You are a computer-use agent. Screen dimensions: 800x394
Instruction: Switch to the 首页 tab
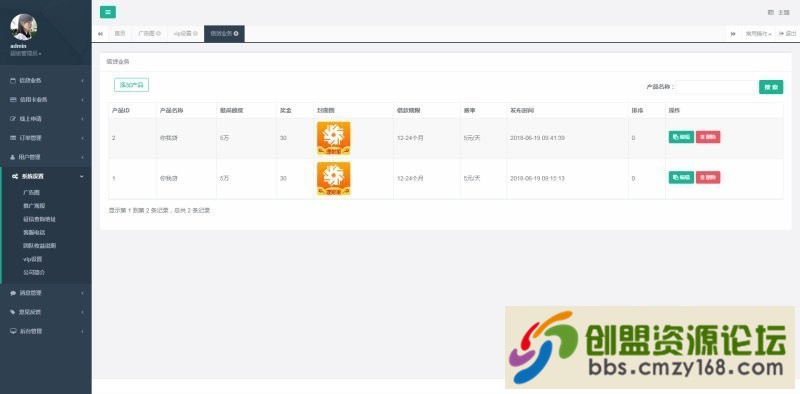pyautogui.click(x=119, y=34)
